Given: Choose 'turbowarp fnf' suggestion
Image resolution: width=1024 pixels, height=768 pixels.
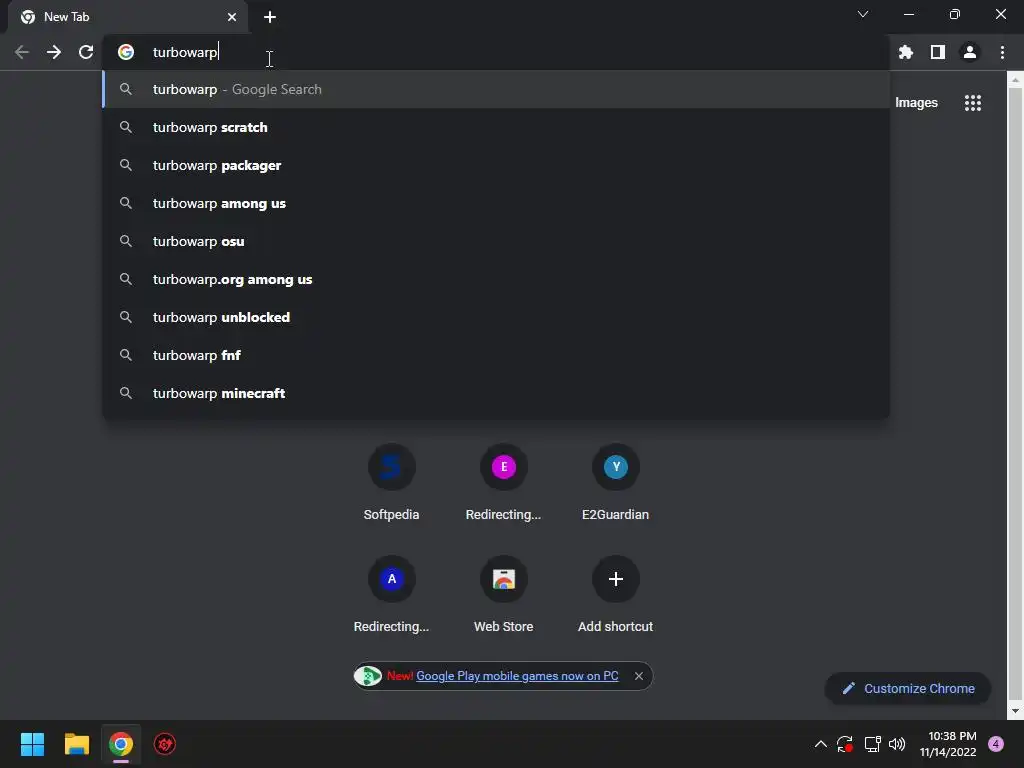Looking at the screenshot, I should tap(496, 355).
